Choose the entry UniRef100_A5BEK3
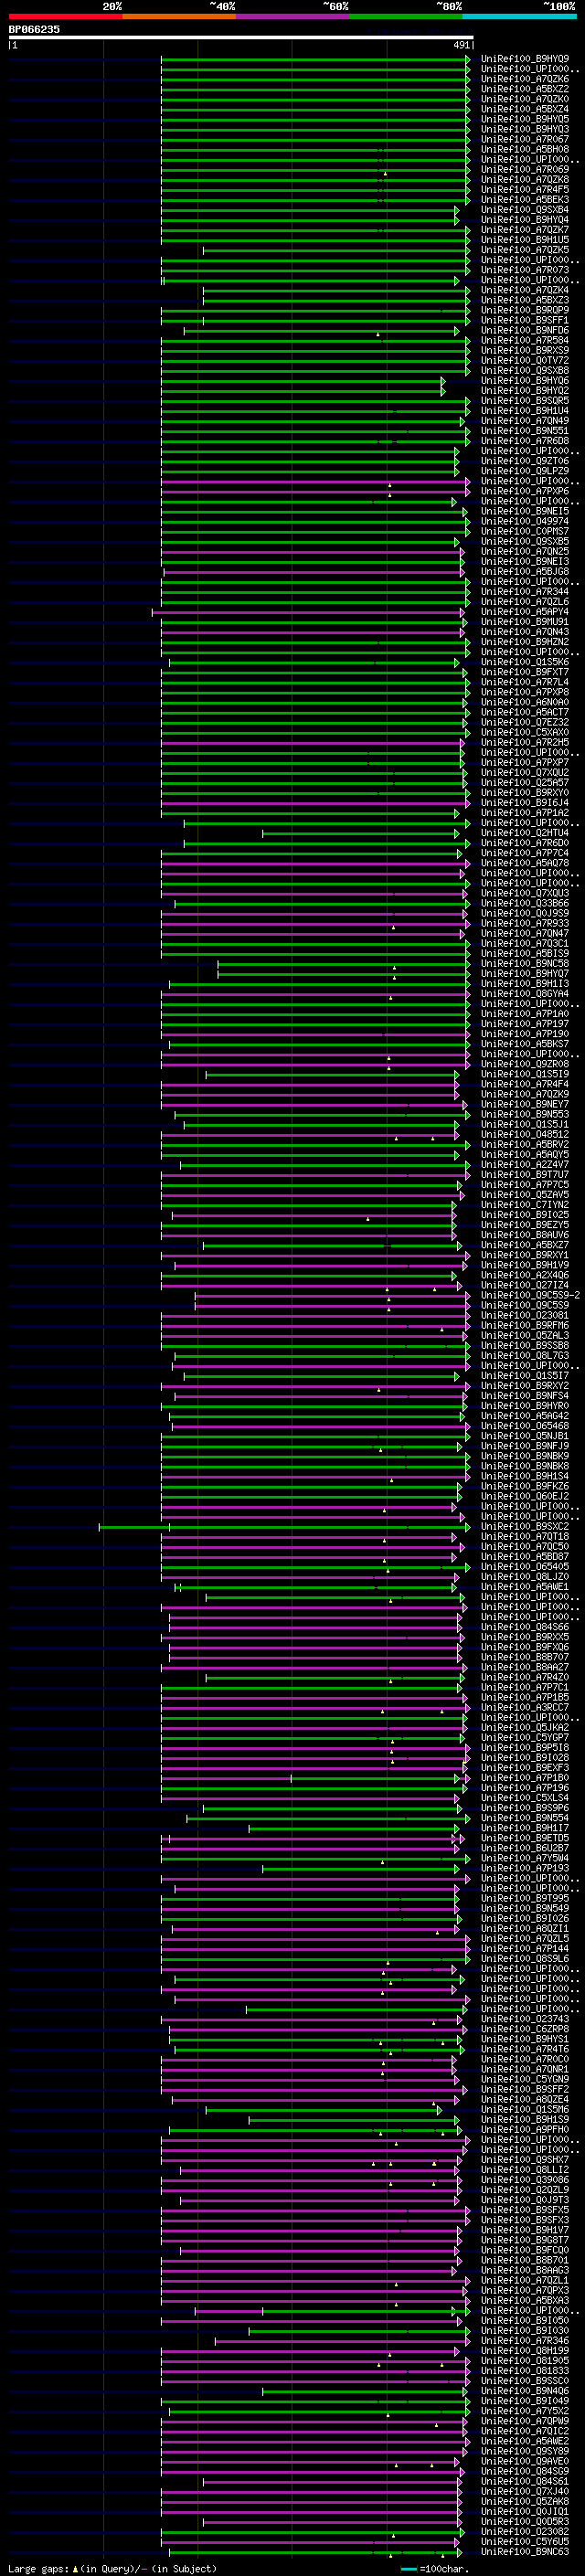 (x=525, y=200)
